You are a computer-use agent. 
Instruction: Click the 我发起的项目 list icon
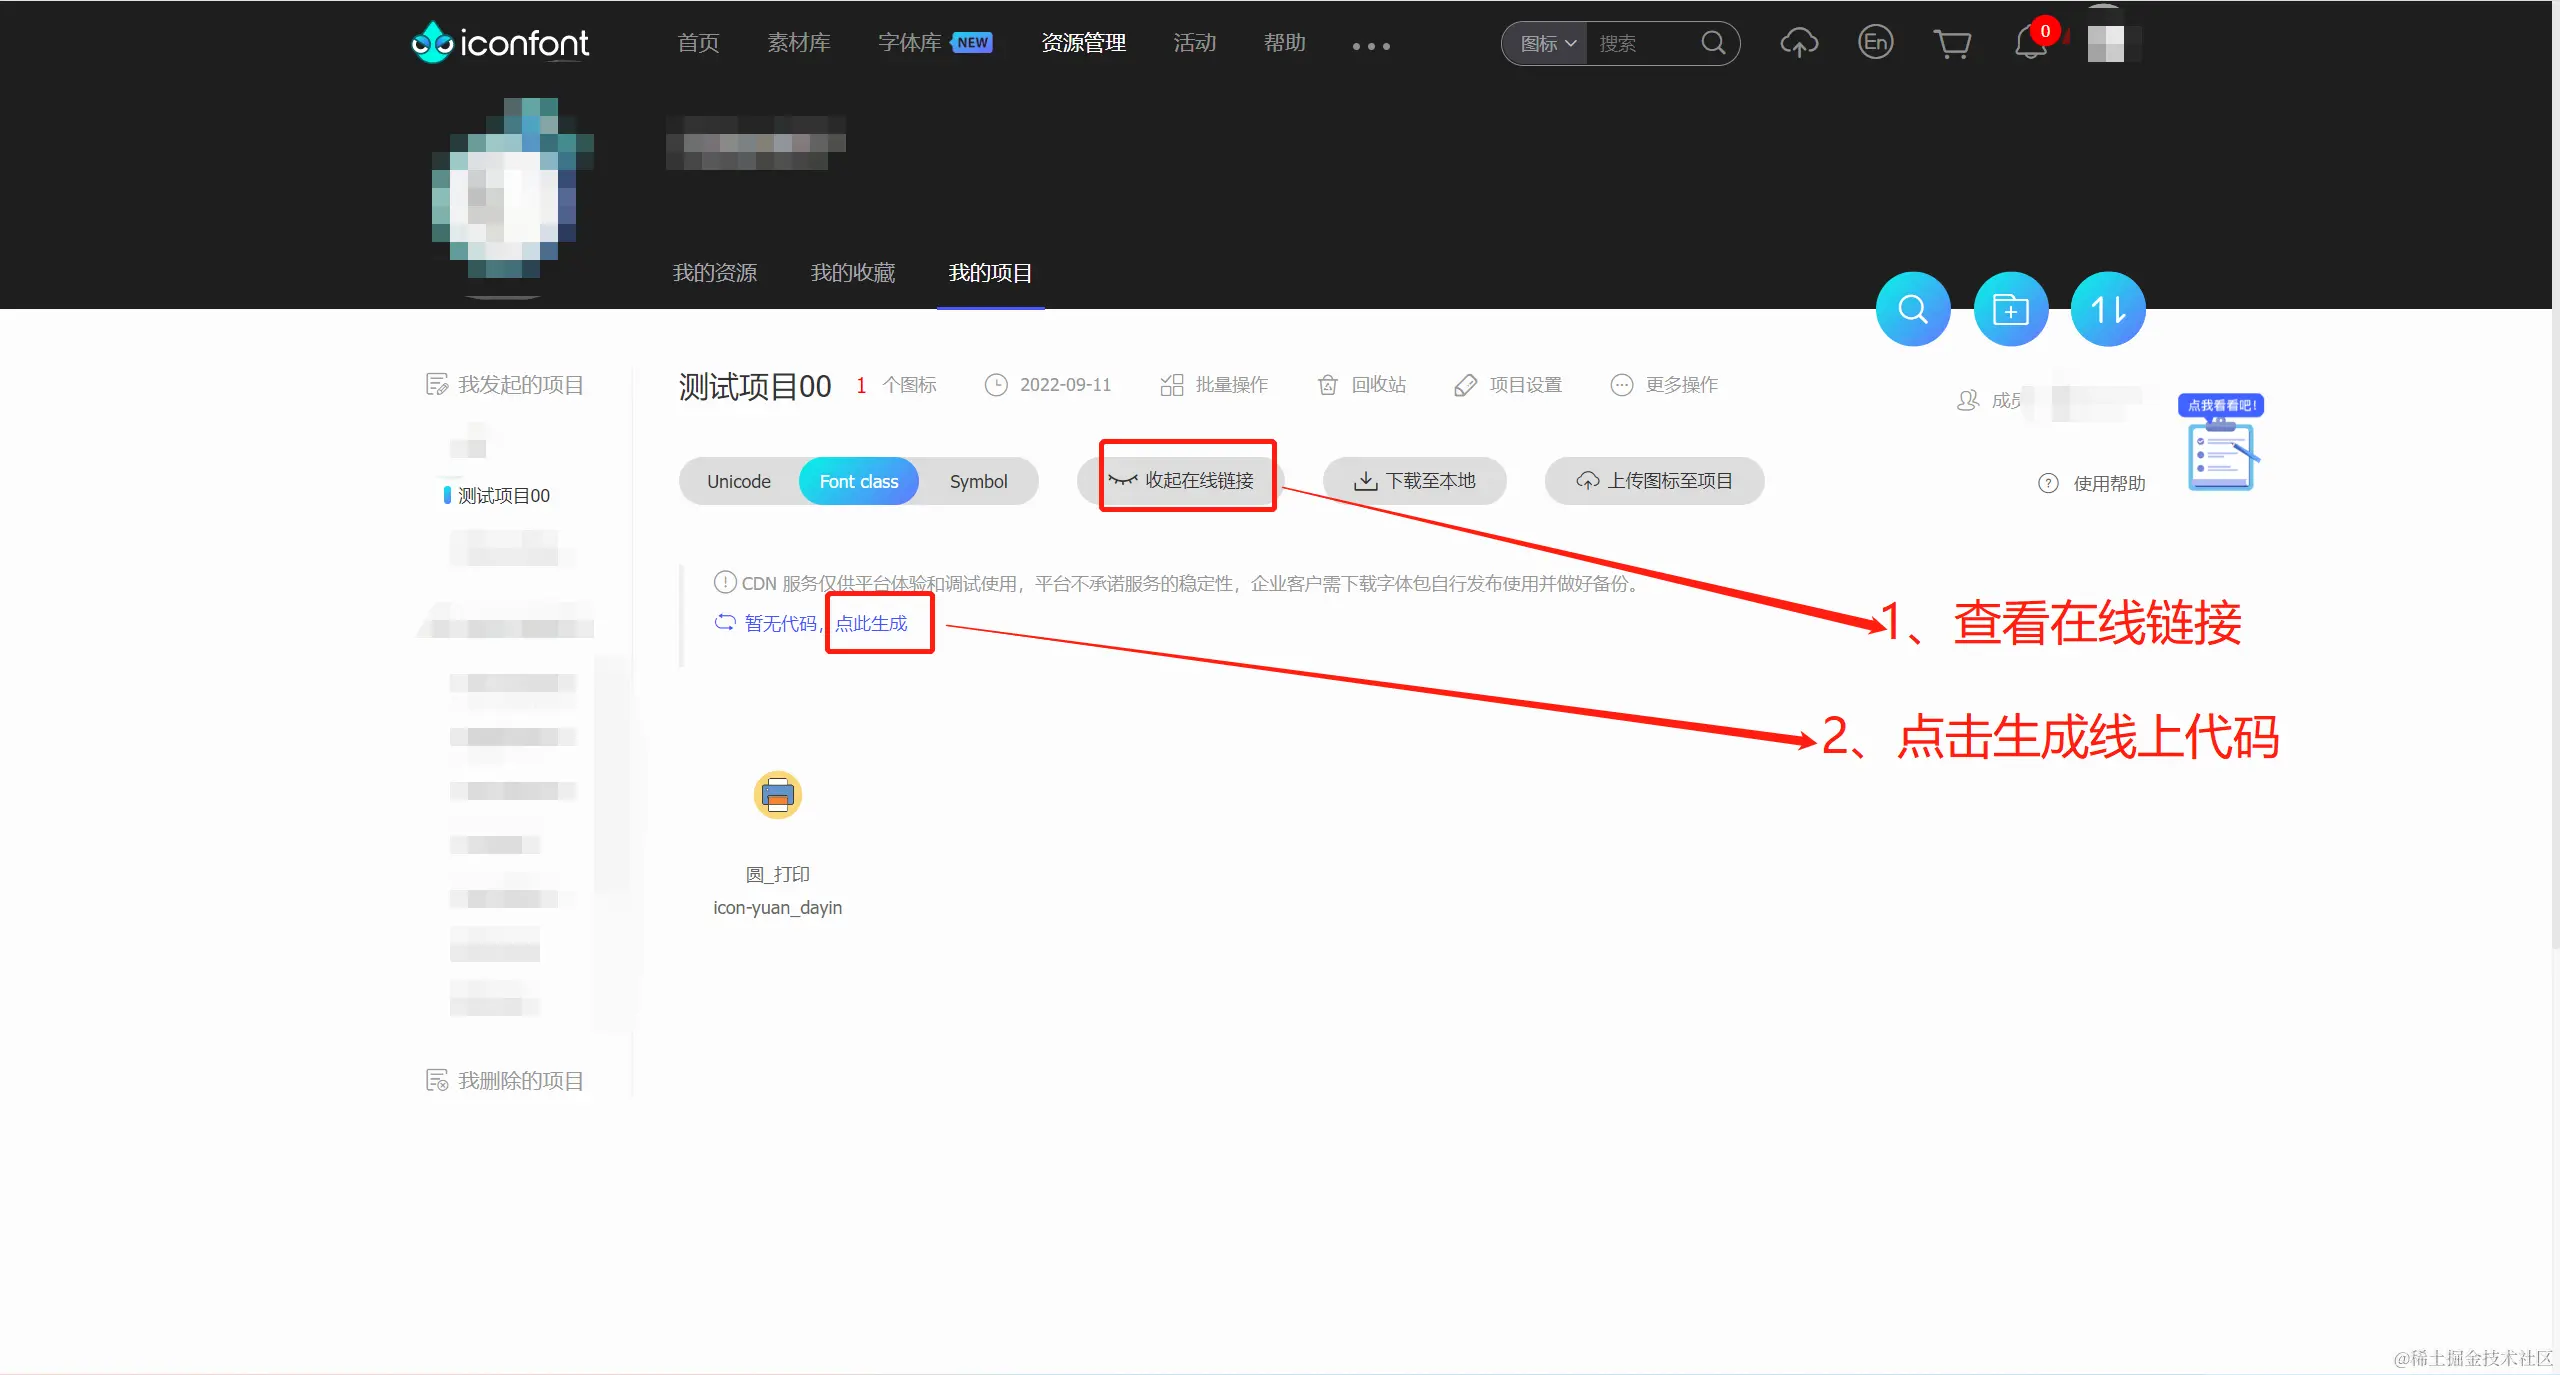(x=437, y=384)
